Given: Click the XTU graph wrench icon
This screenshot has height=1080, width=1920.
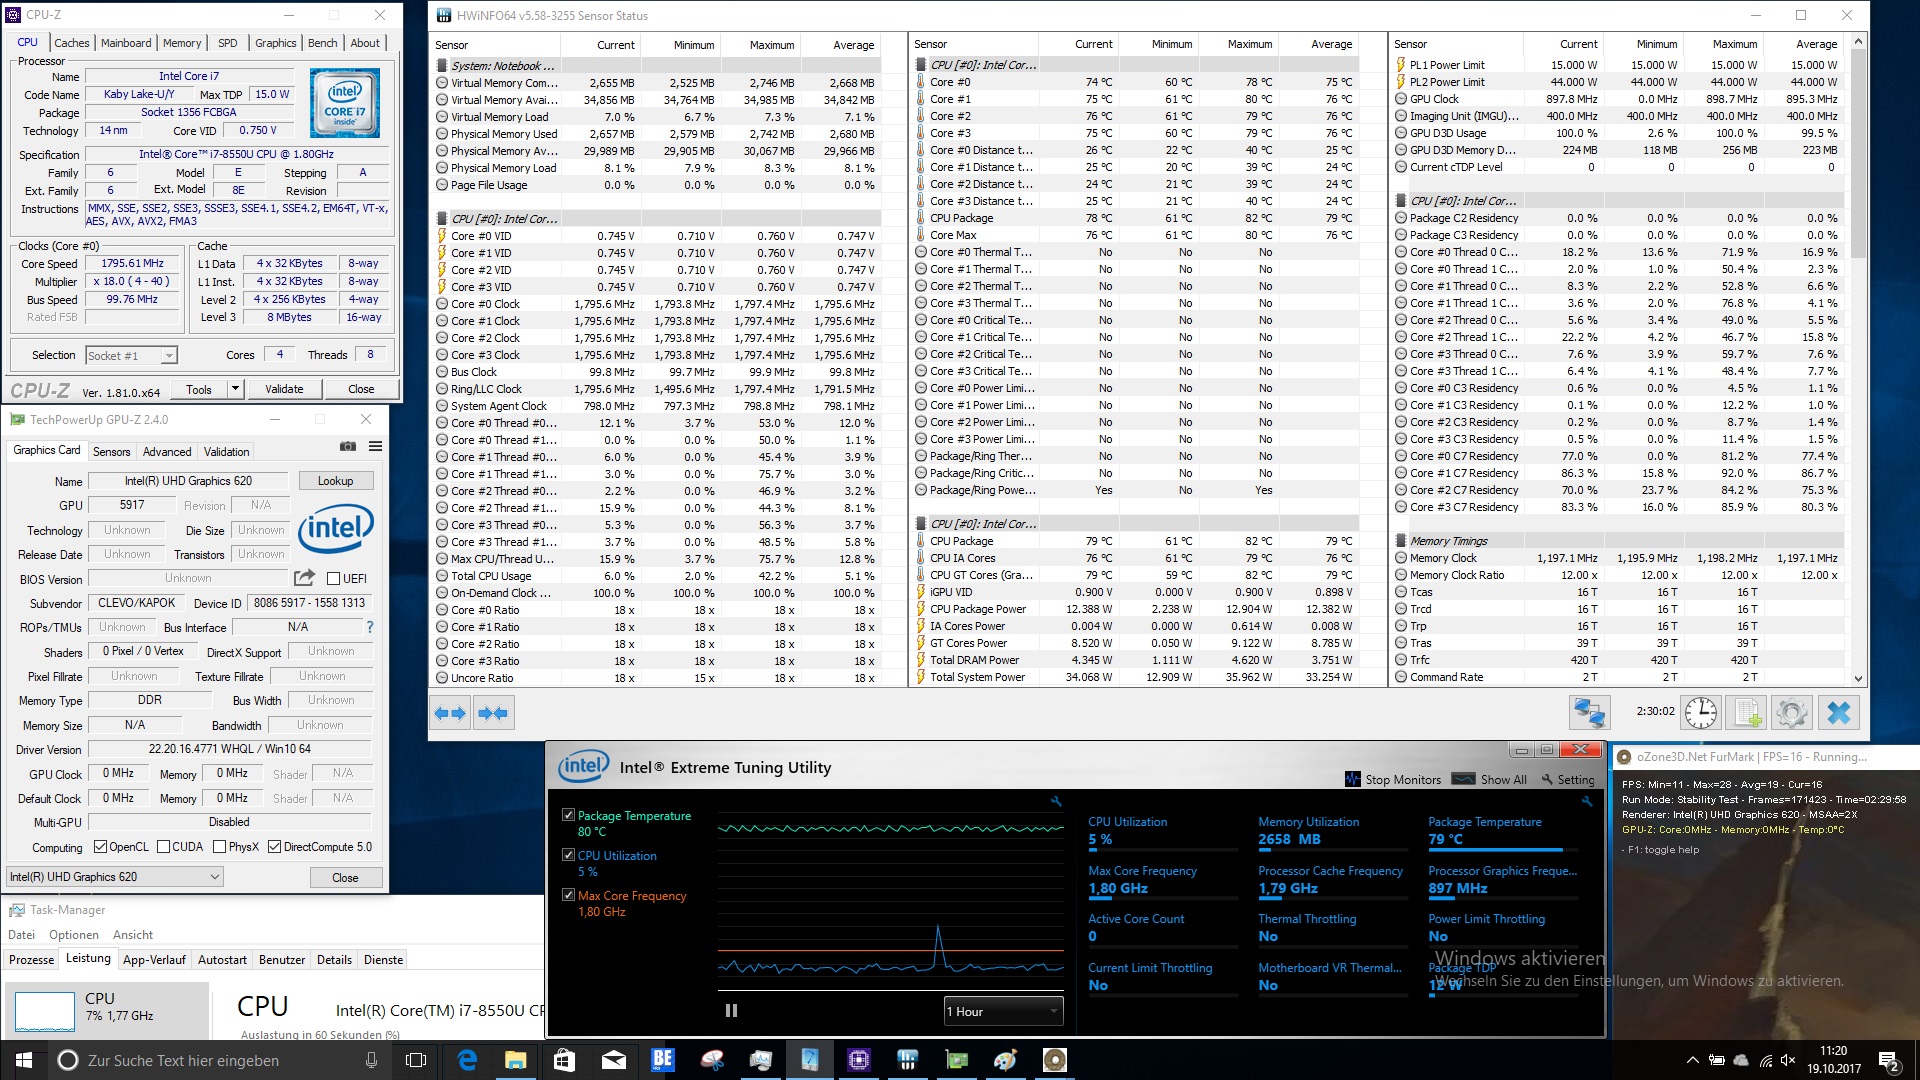Looking at the screenshot, I should point(1056,801).
